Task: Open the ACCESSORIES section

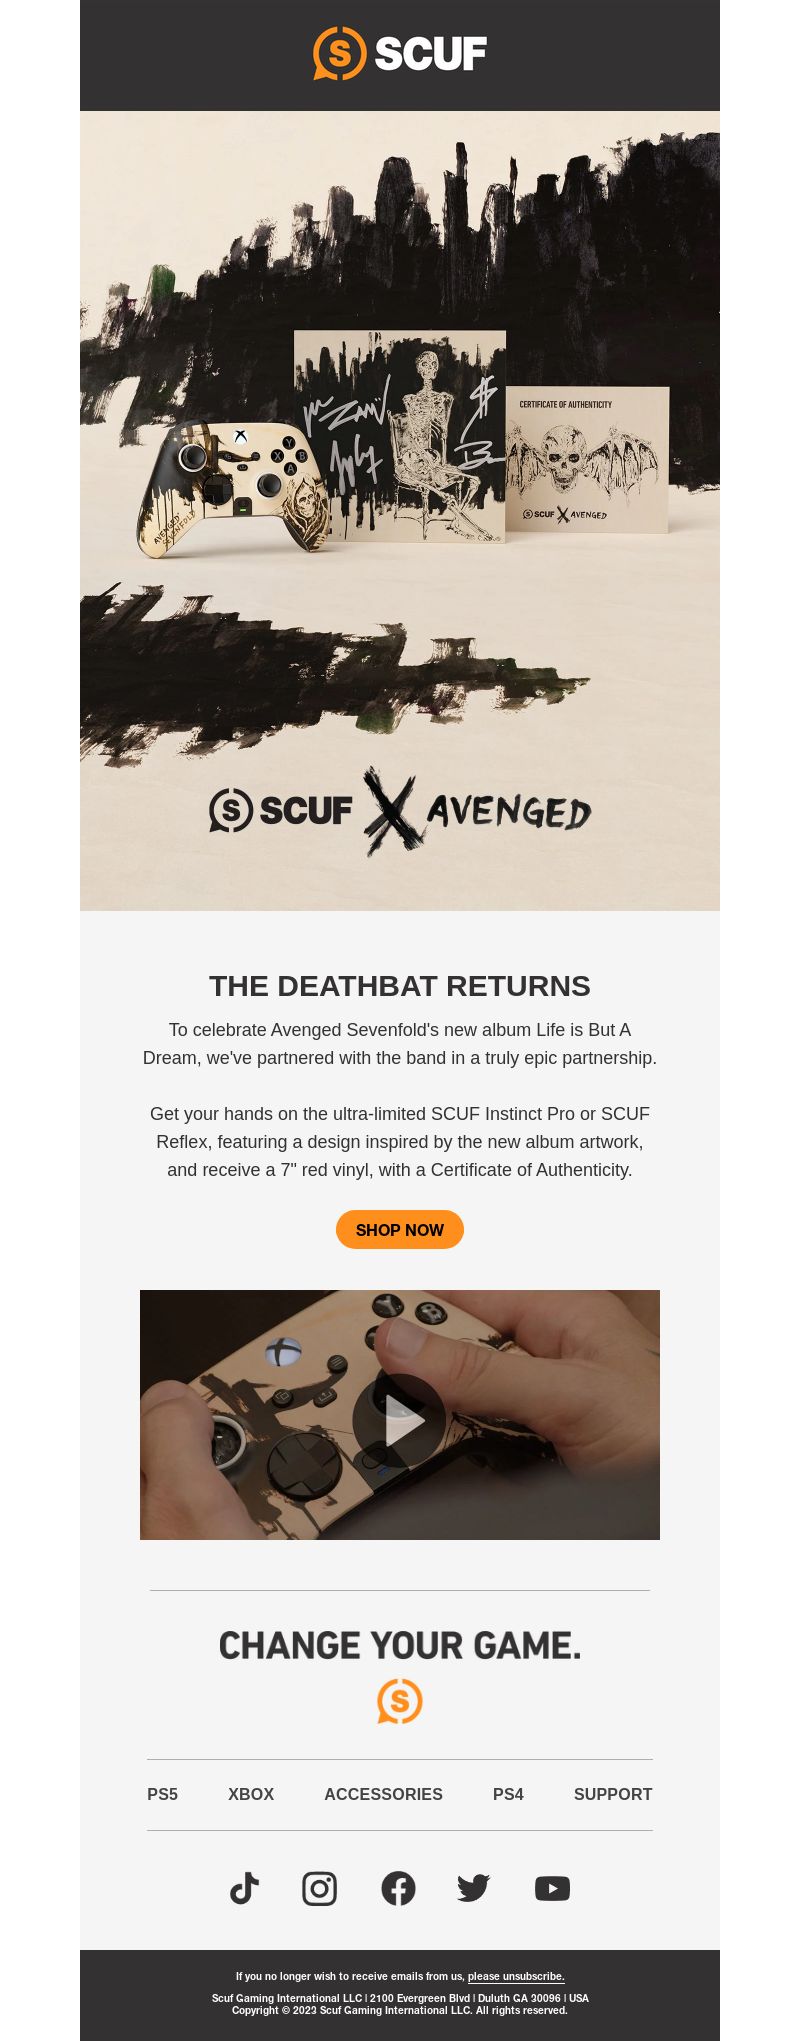Action: pos(383,1795)
